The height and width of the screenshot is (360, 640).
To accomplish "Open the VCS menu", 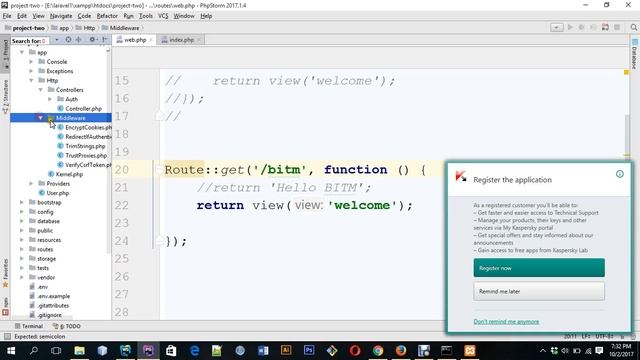I will pos(163,16).
